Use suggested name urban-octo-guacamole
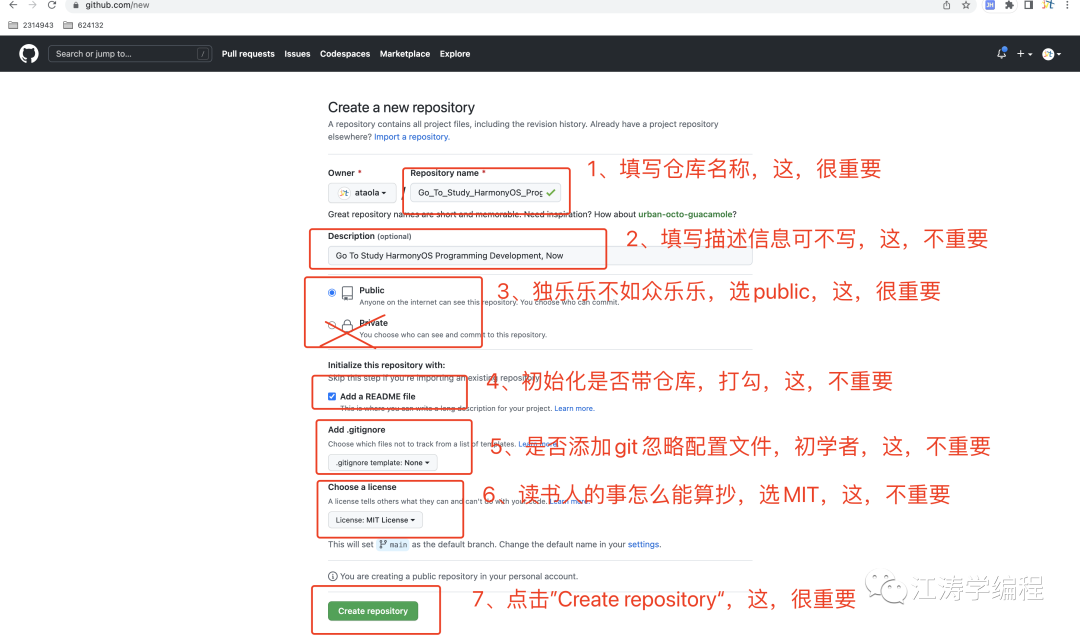 coord(685,214)
